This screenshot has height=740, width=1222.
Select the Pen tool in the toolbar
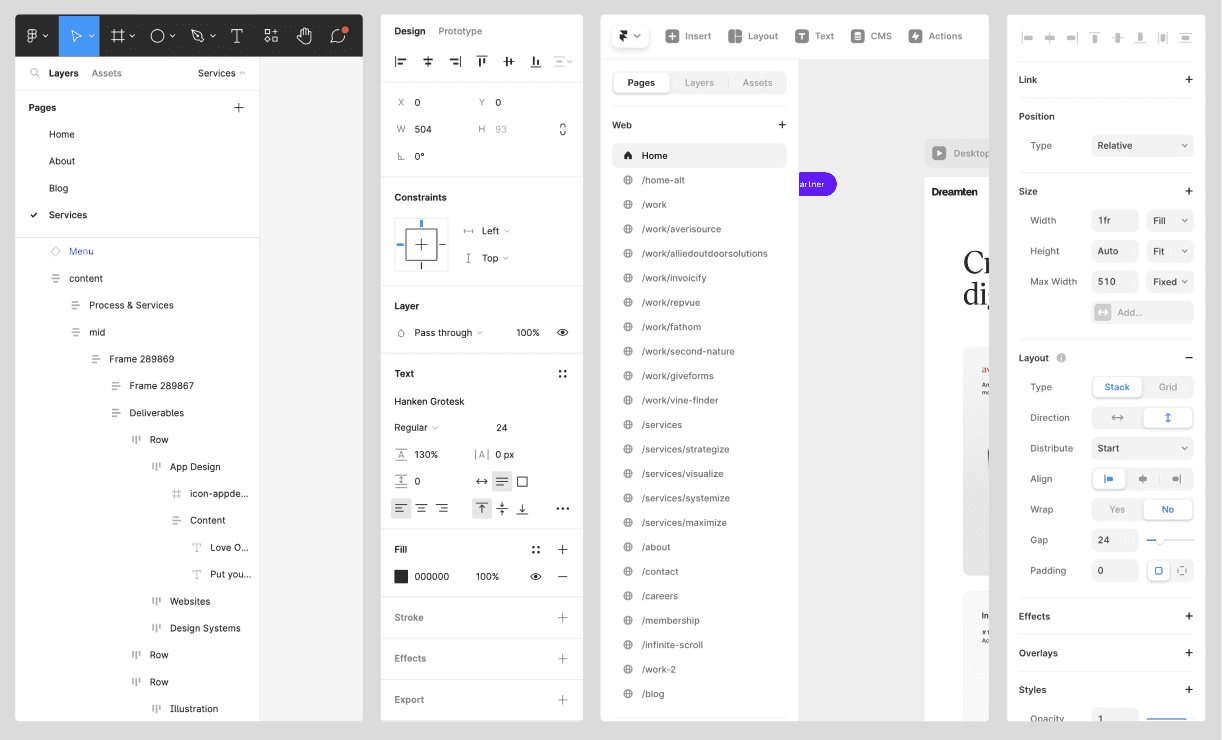tap(197, 35)
